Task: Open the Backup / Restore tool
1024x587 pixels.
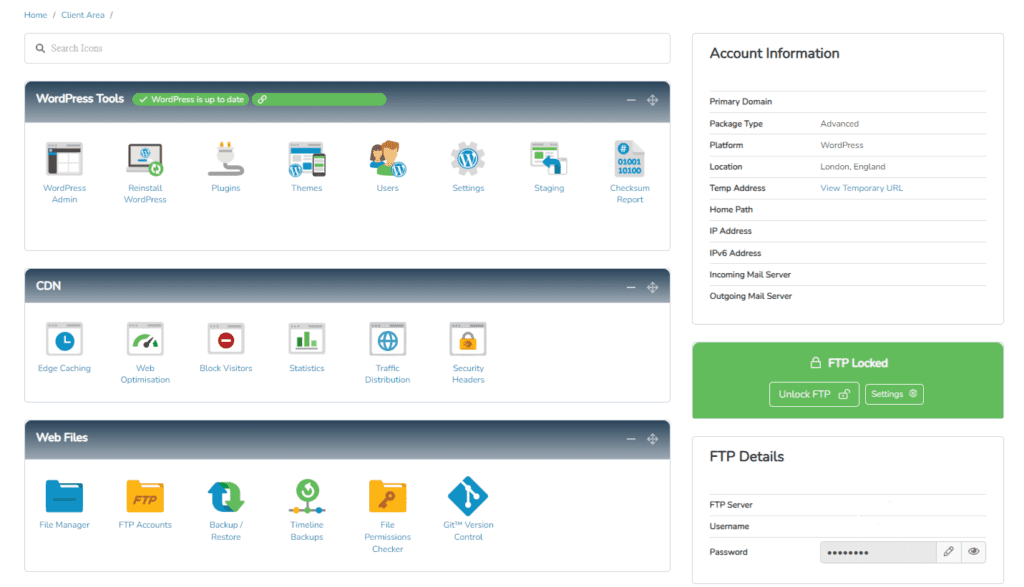Action: [x=225, y=496]
